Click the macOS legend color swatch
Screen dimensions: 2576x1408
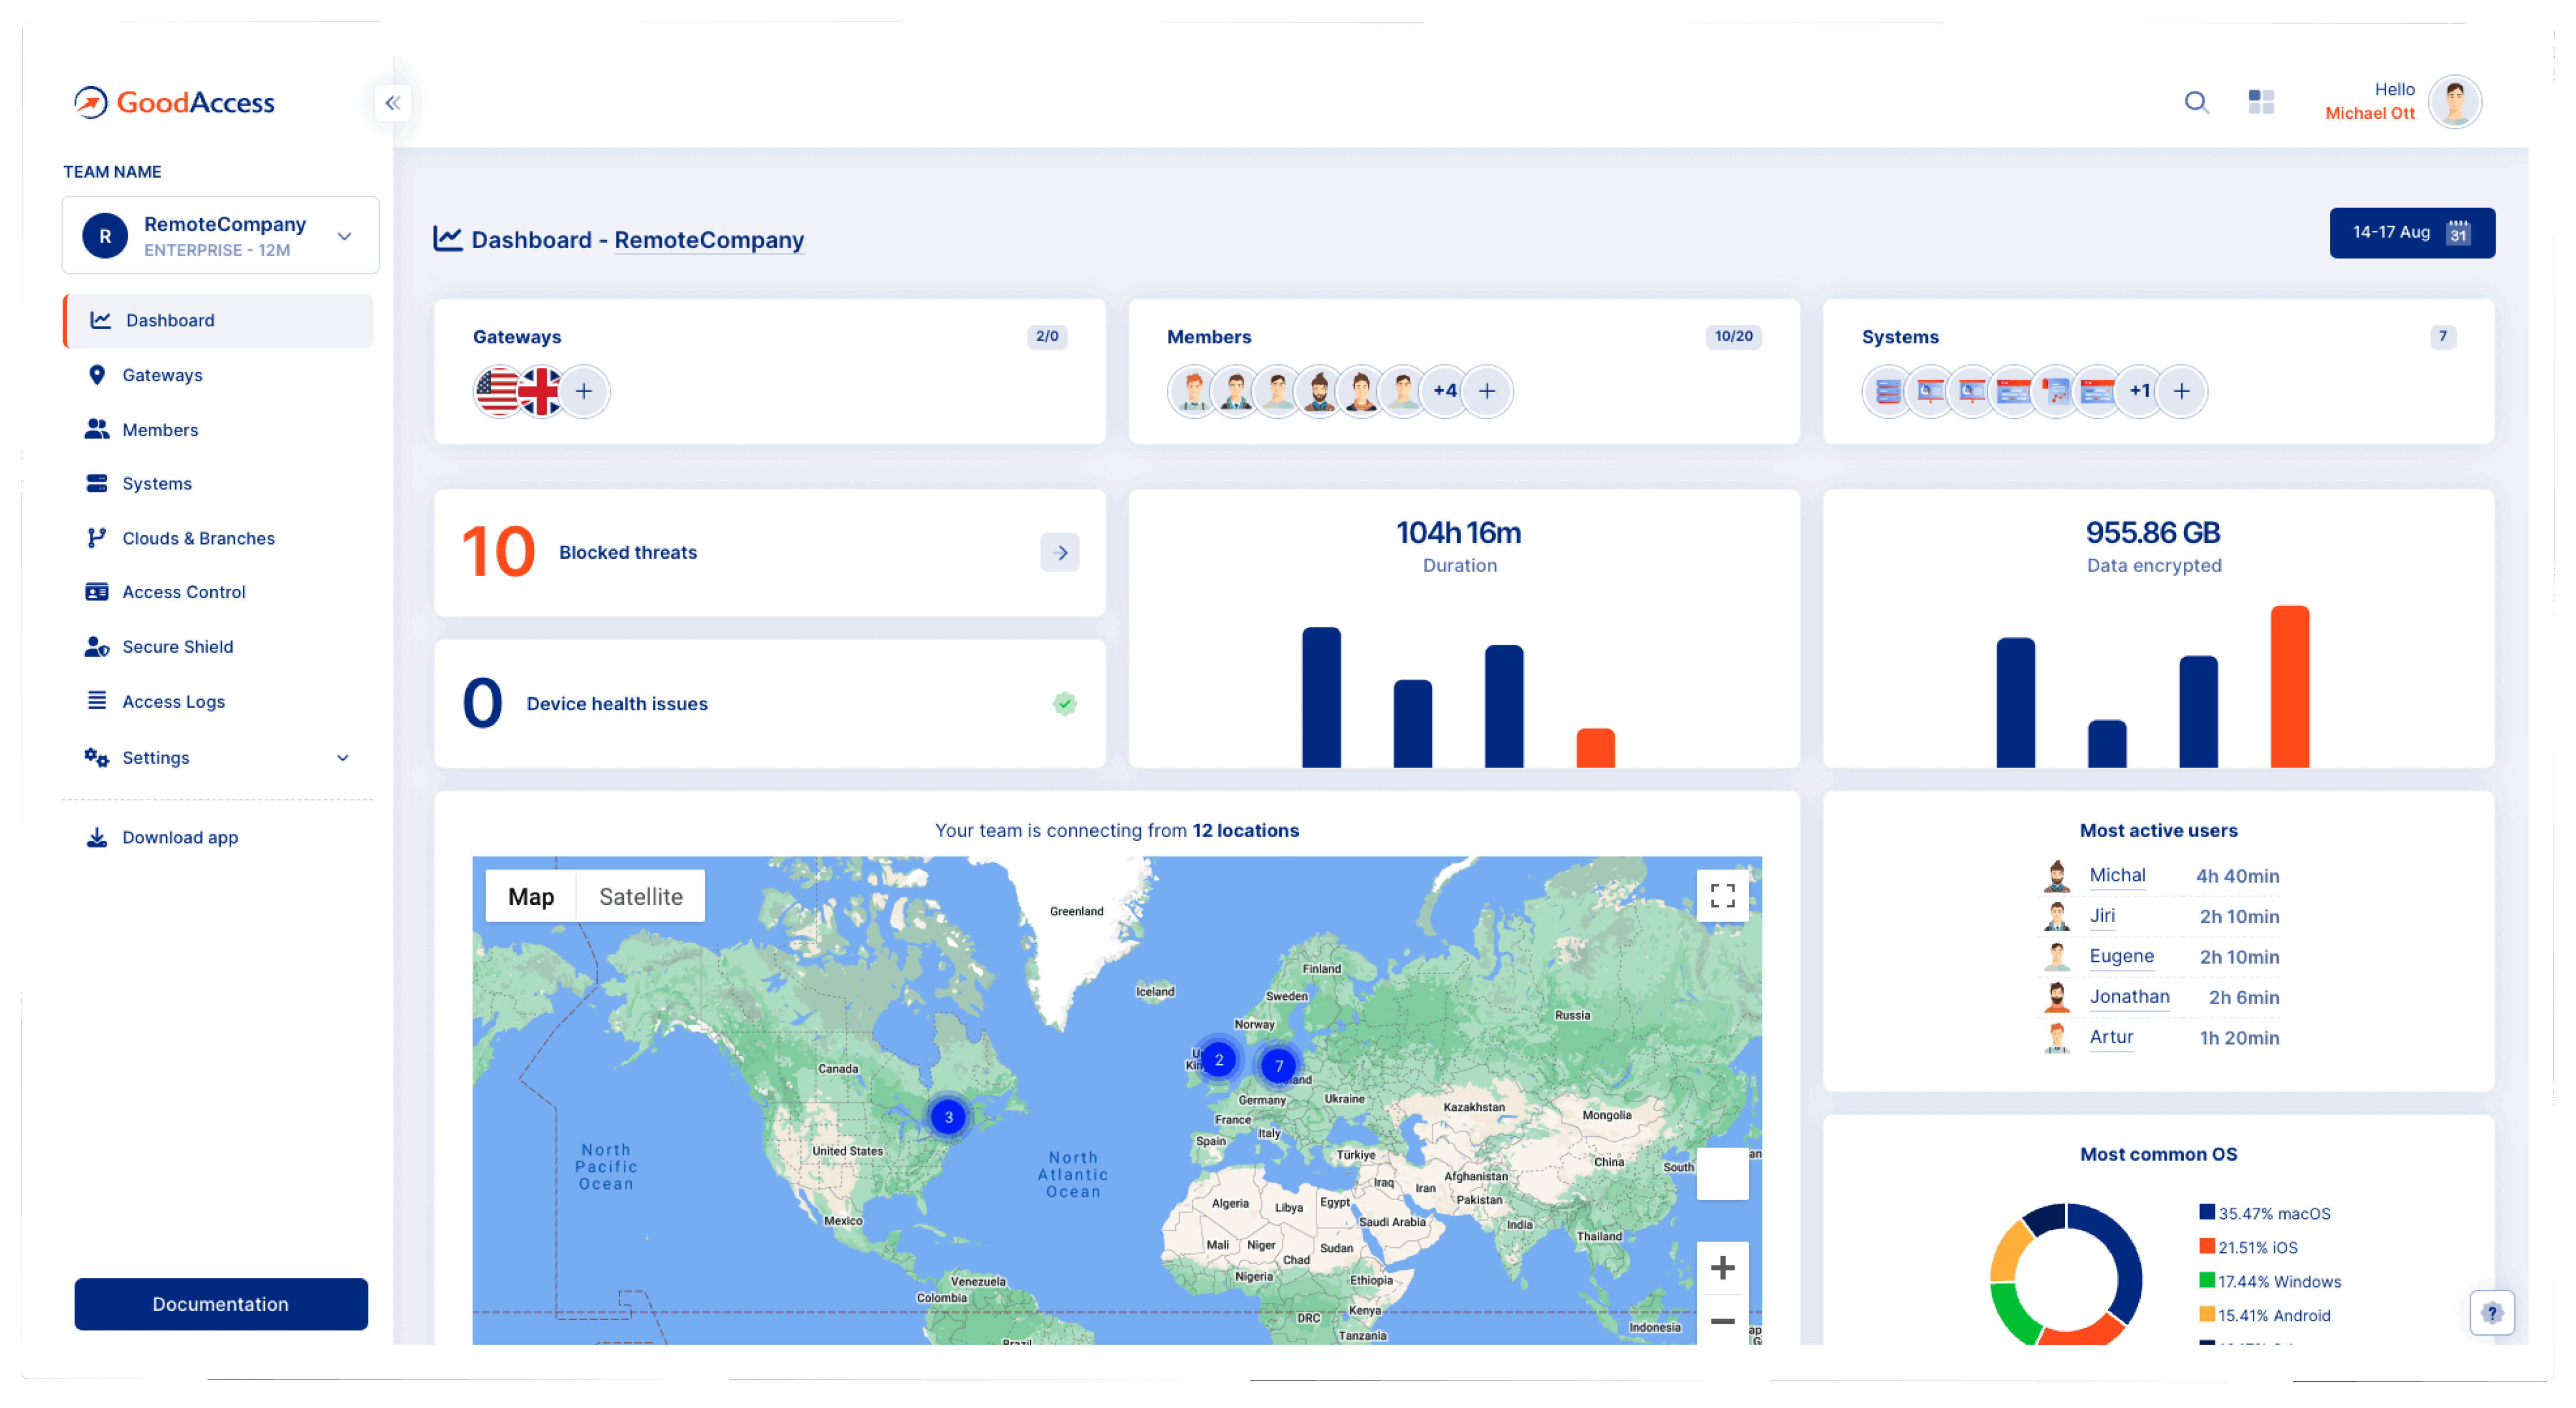click(2206, 1213)
